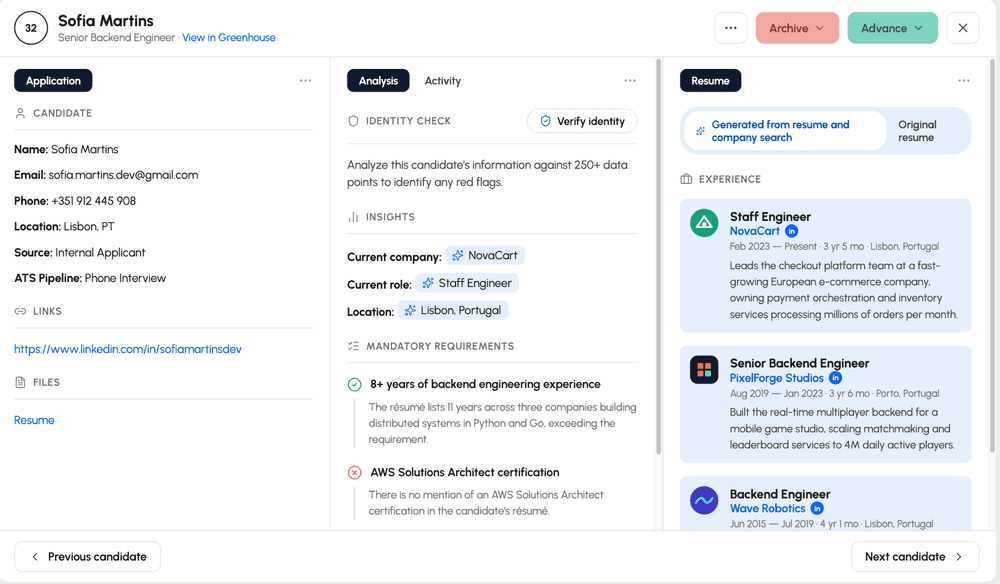The image size is (1000, 584).
Task: Click the Backend Engineer resume job title
Action: tap(780, 494)
